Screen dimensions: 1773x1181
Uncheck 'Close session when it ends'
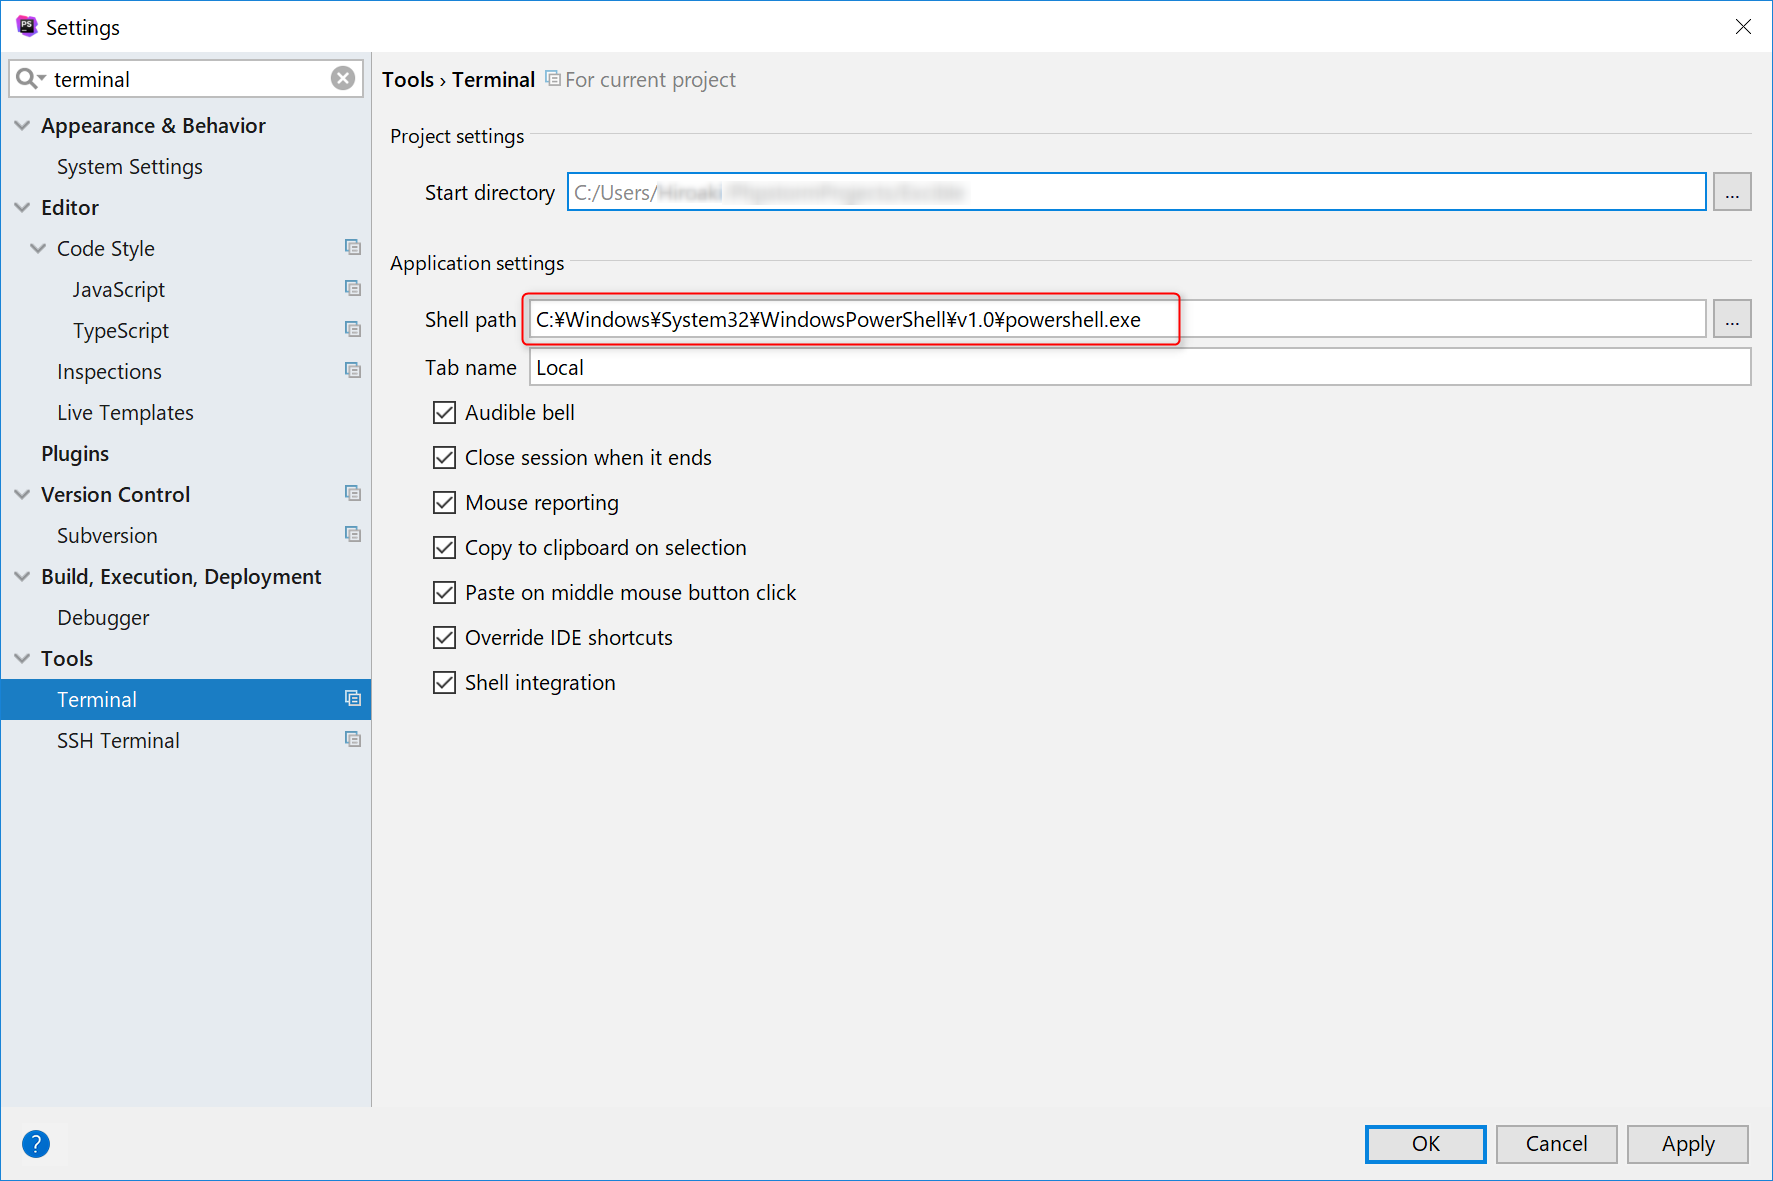pos(444,457)
